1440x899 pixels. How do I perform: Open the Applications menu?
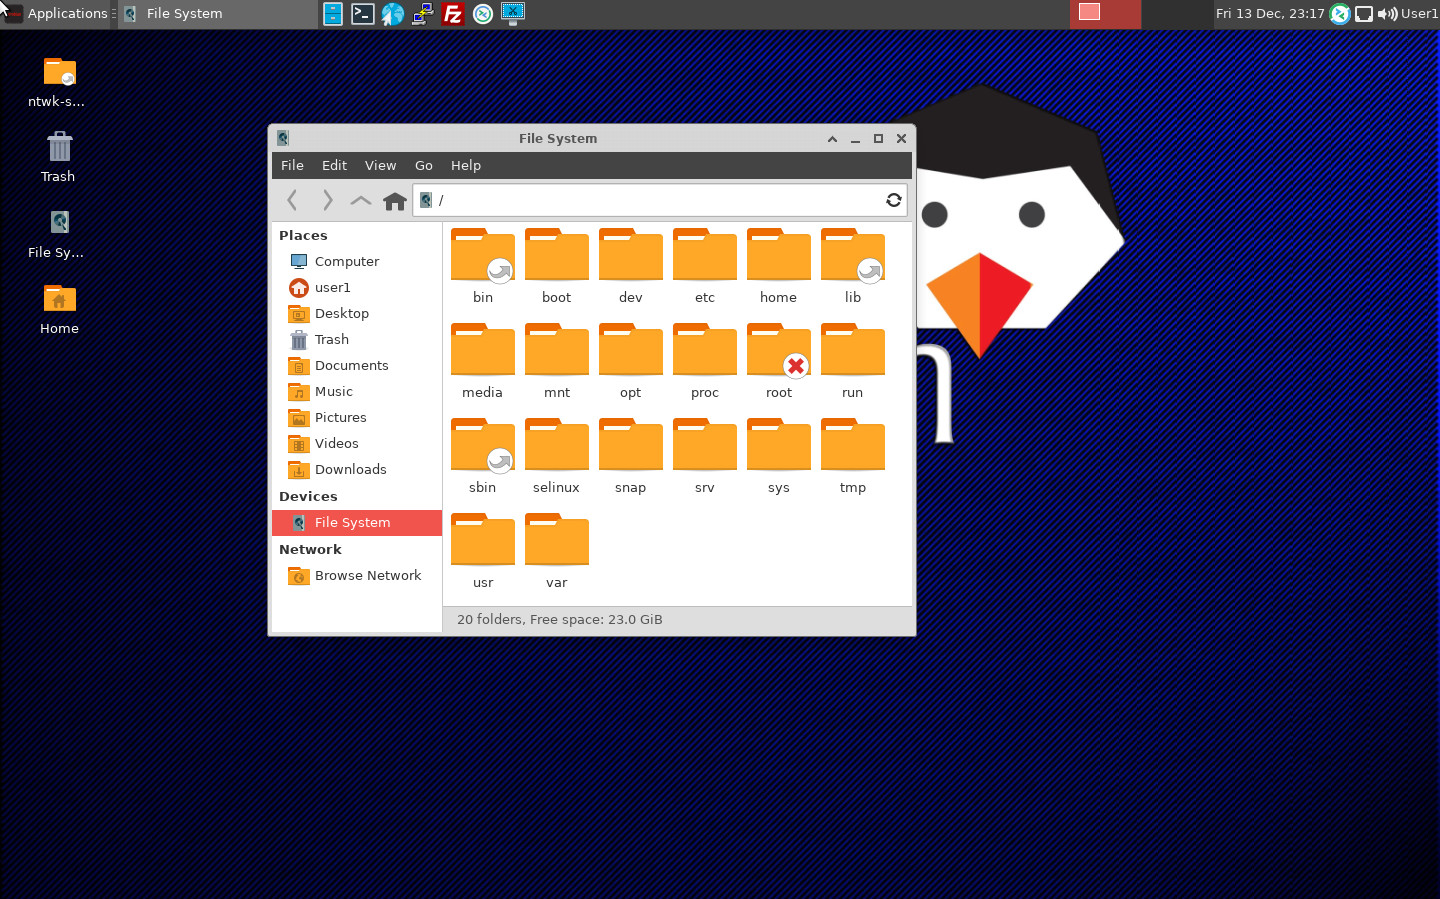click(60, 13)
